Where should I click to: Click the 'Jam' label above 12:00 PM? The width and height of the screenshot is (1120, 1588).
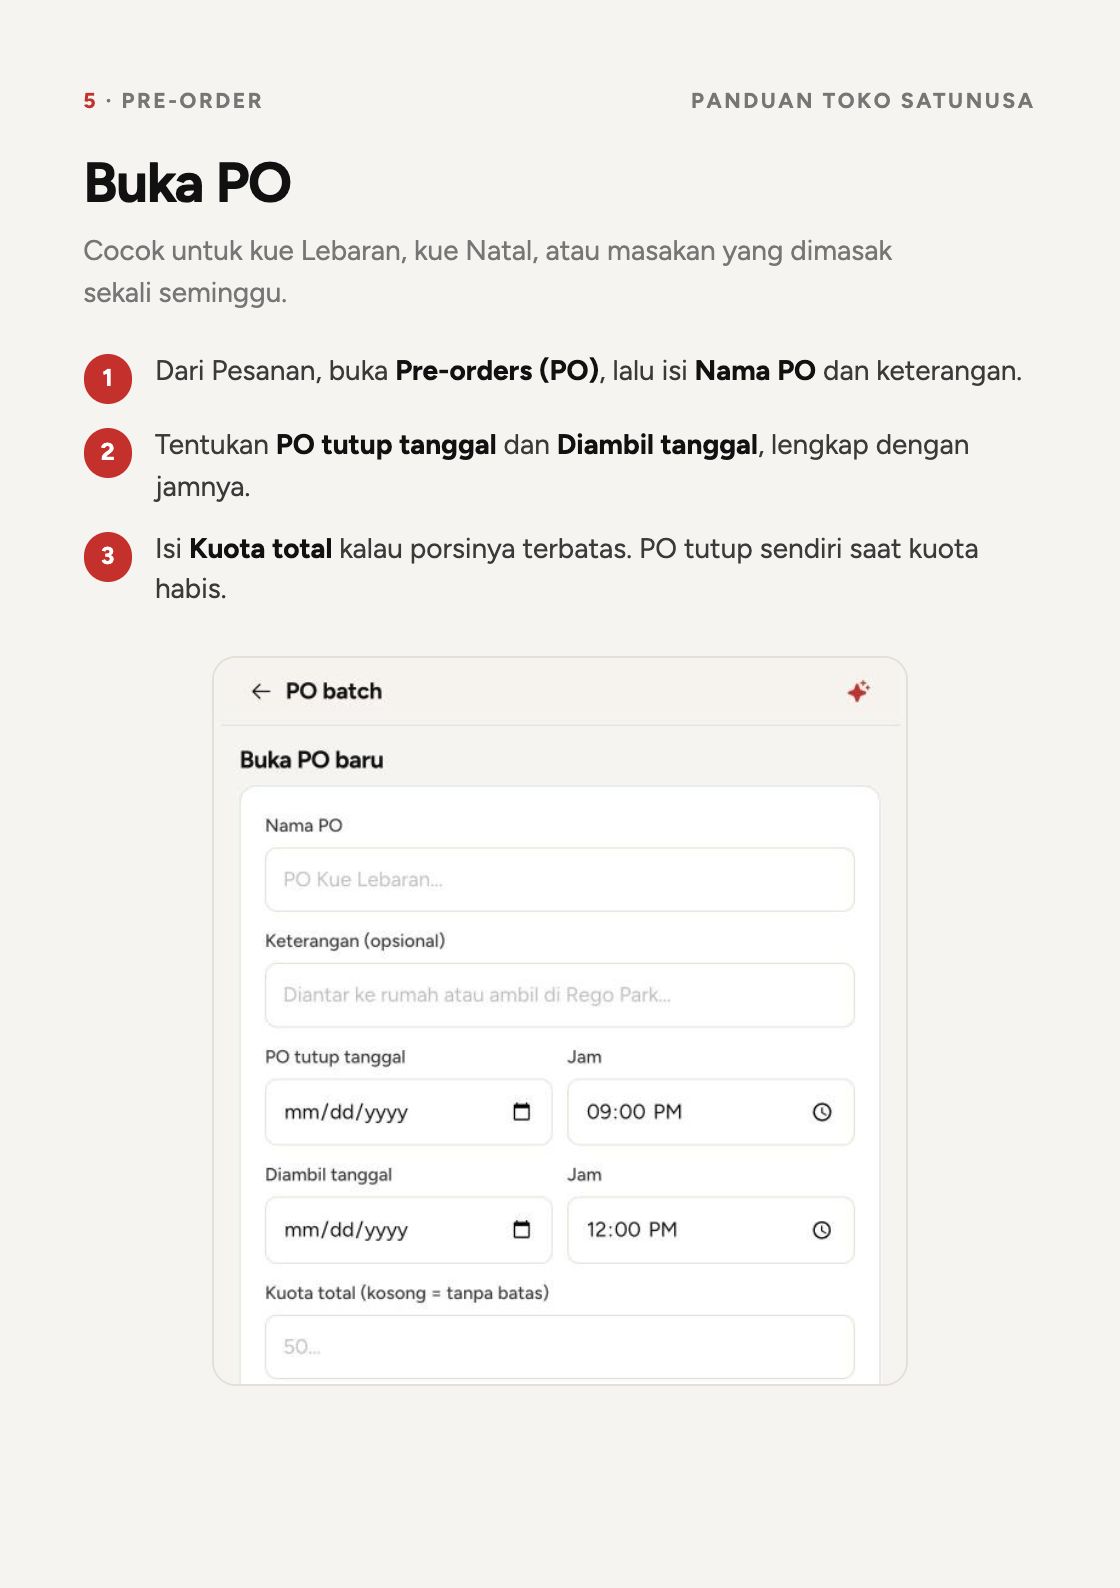coord(585,1175)
